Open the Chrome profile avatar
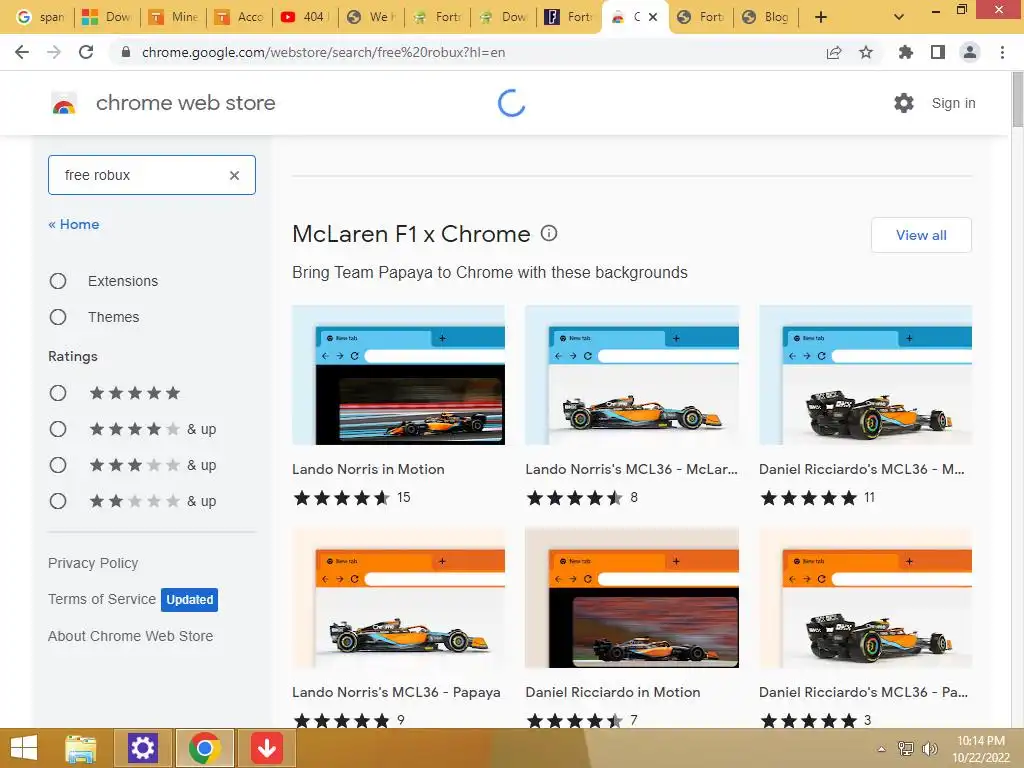The height and width of the screenshot is (768, 1024). point(970,52)
